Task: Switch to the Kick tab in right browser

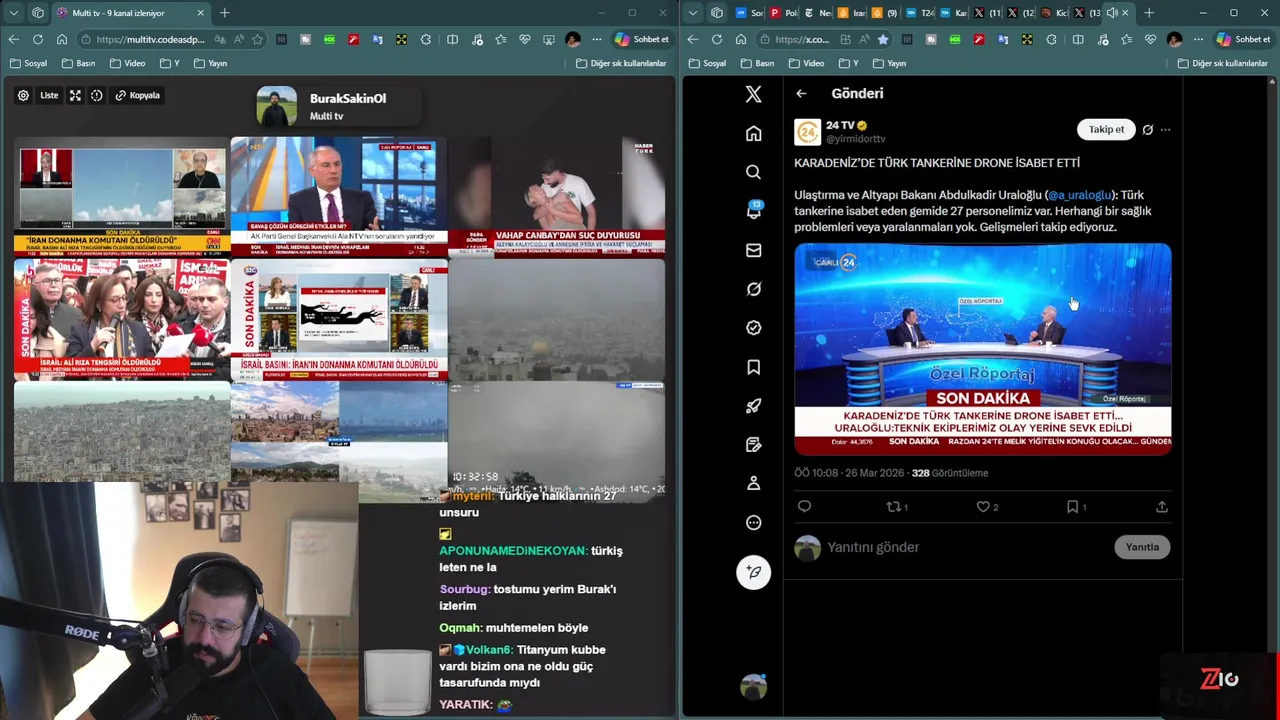Action: point(1053,13)
